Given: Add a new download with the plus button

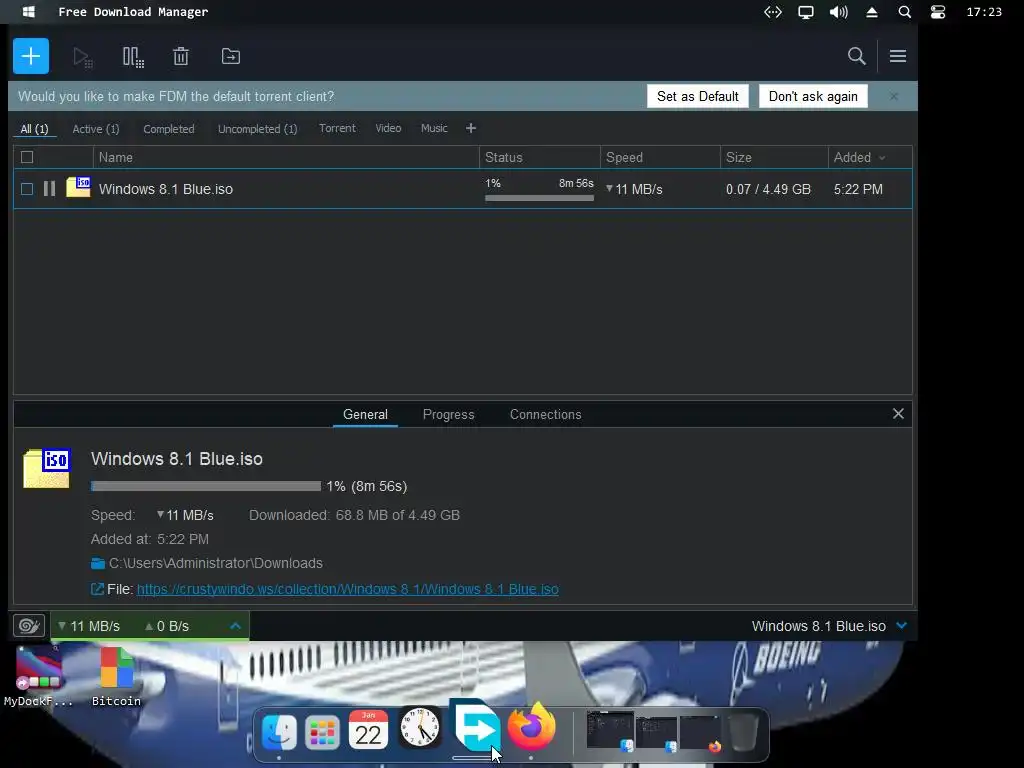Looking at the screenshot, I should [x=31, y=56].
